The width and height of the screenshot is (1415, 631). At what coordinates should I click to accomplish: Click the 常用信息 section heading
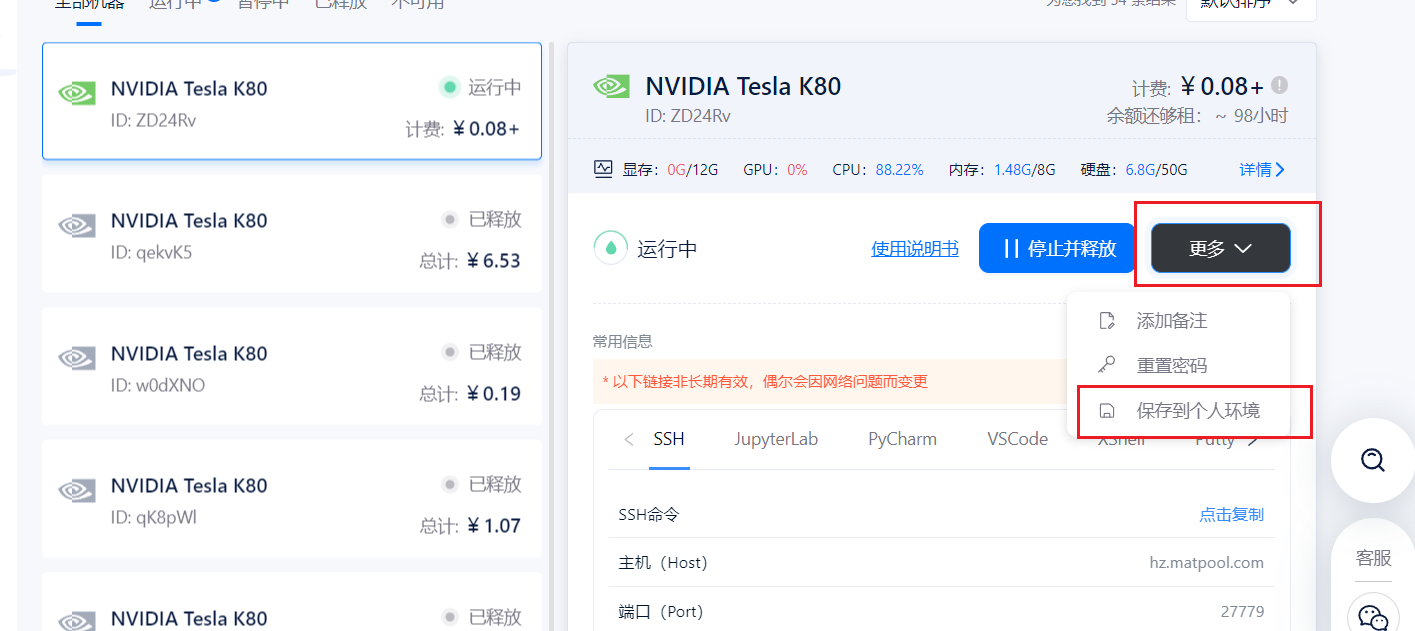[x=622, y=341]
